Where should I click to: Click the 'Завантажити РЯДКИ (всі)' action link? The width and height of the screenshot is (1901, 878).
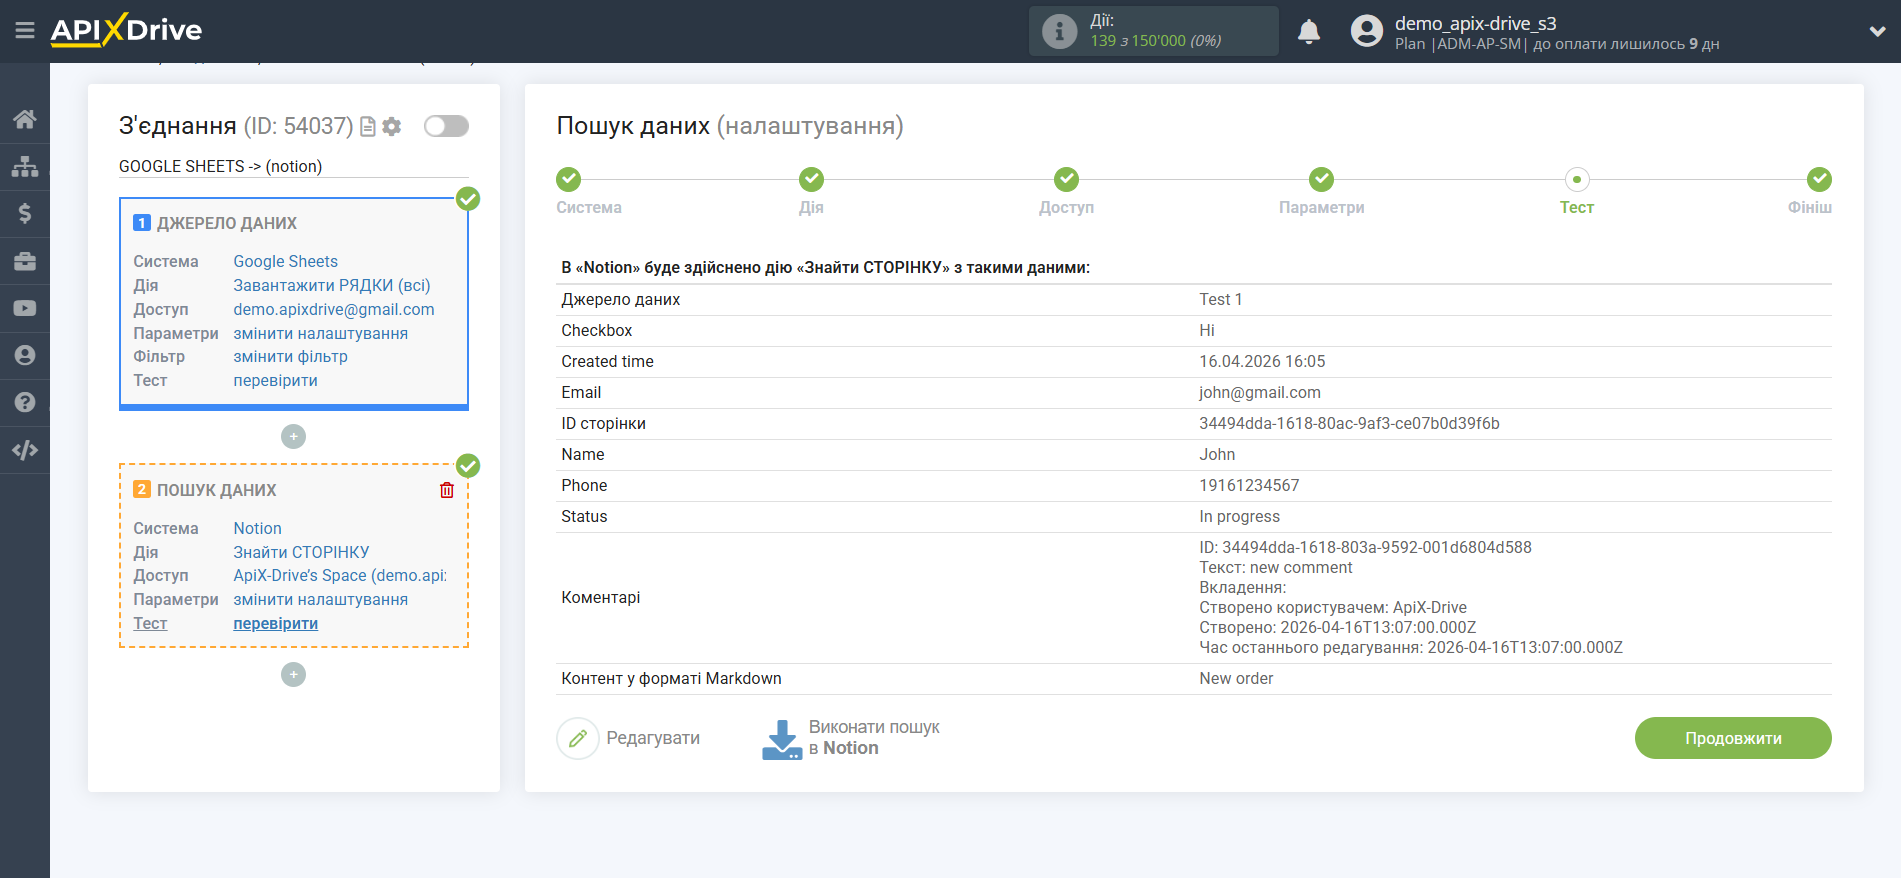point(332,285)
